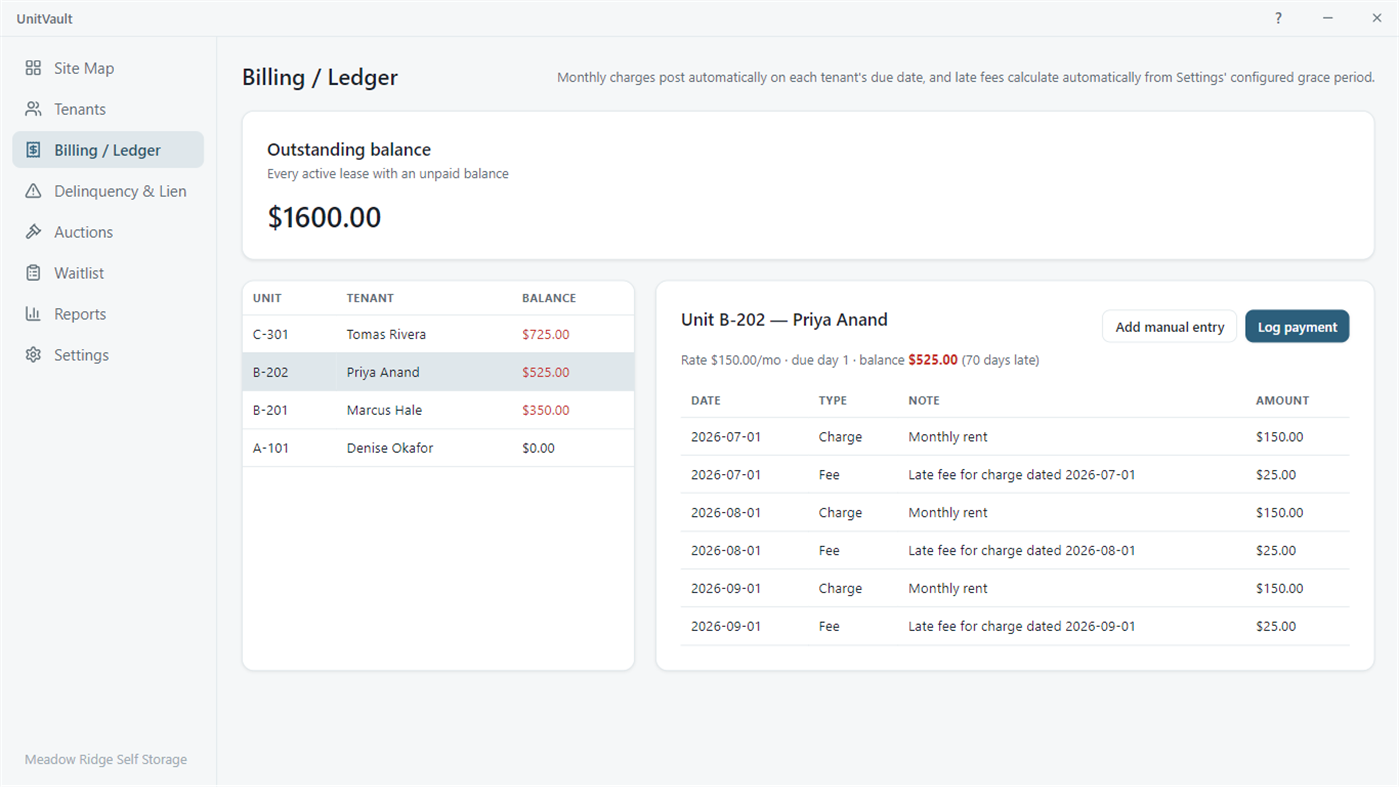Click the Meadow Ridge Self Storage footer text
1399x787 pixels.
(x=106, y=760)
